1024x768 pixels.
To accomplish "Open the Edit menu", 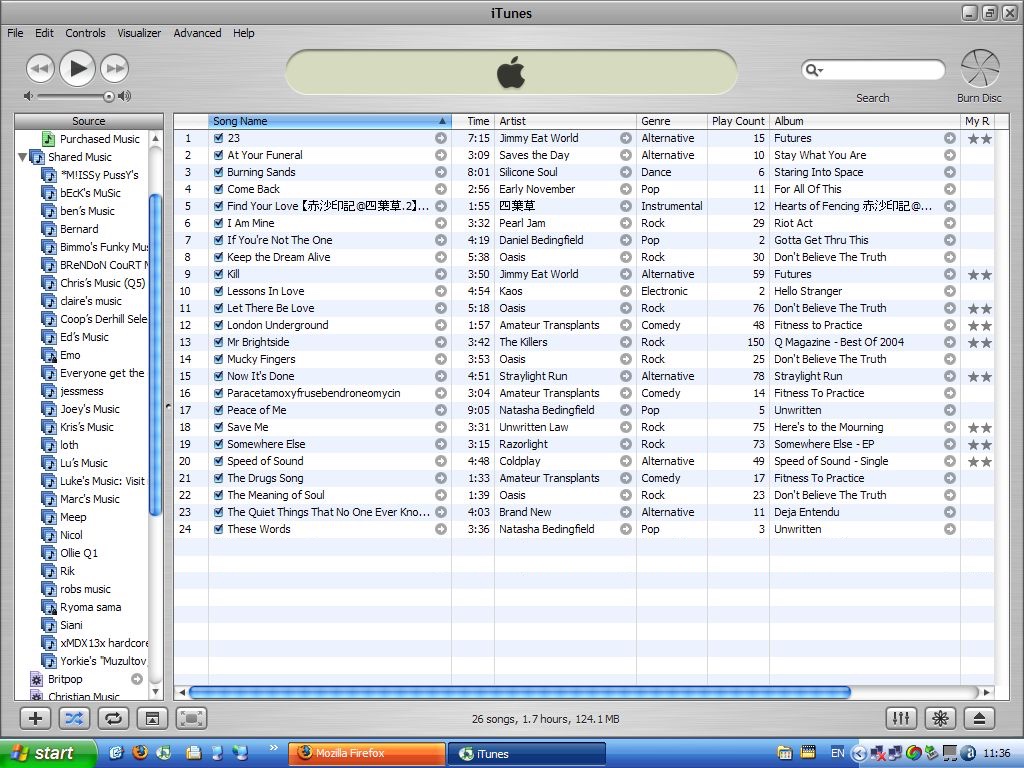I will click(x=44, y=33).
